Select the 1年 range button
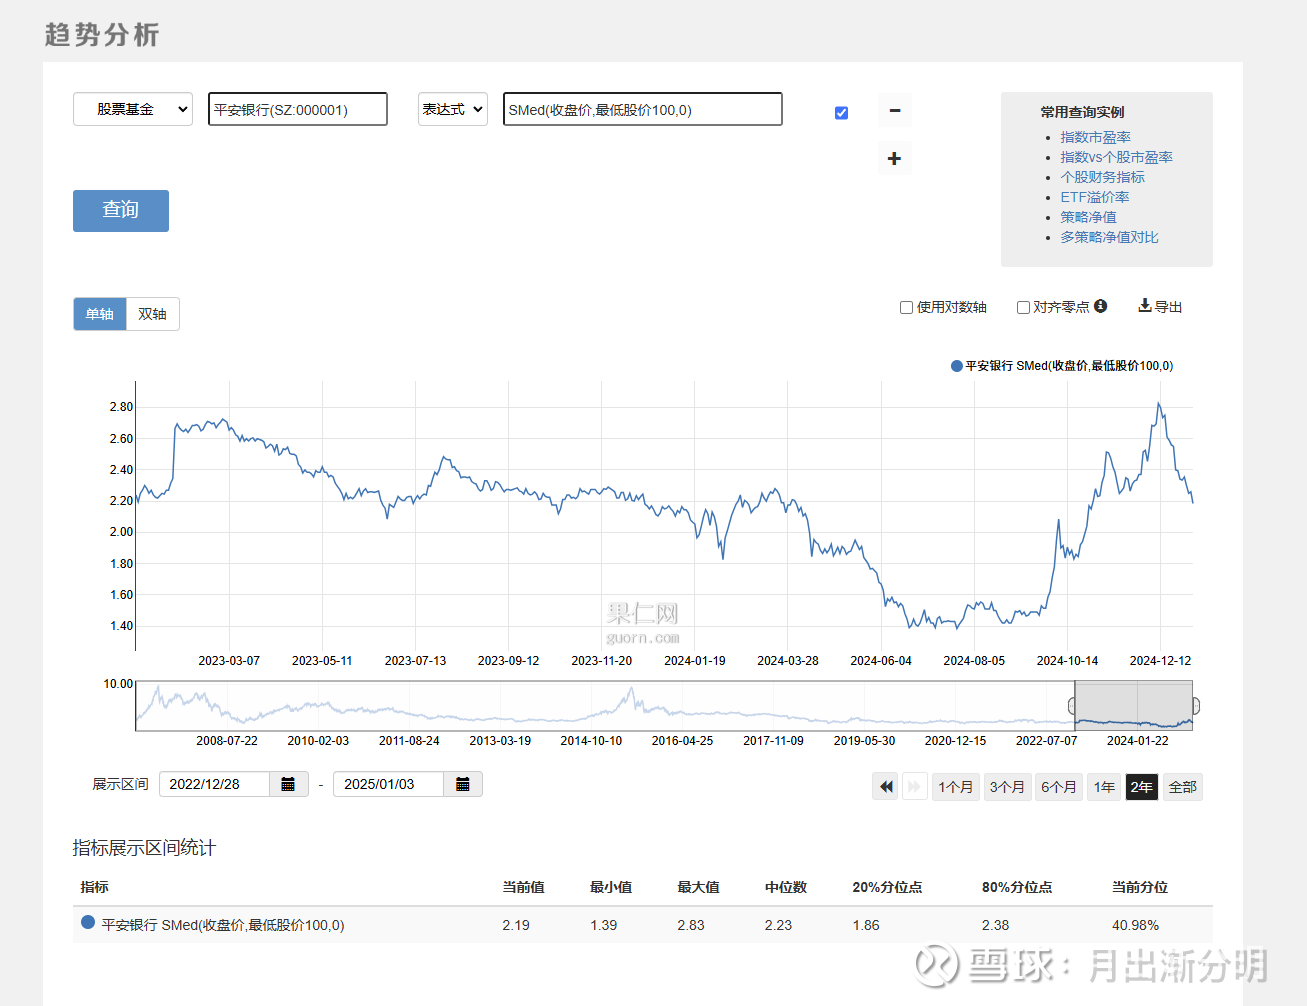 click(x=1104, y=787)
